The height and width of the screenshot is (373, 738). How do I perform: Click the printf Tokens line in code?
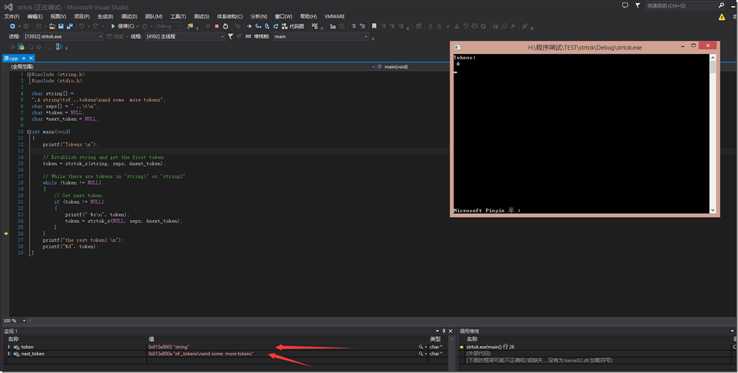click(x=69, y=145)
